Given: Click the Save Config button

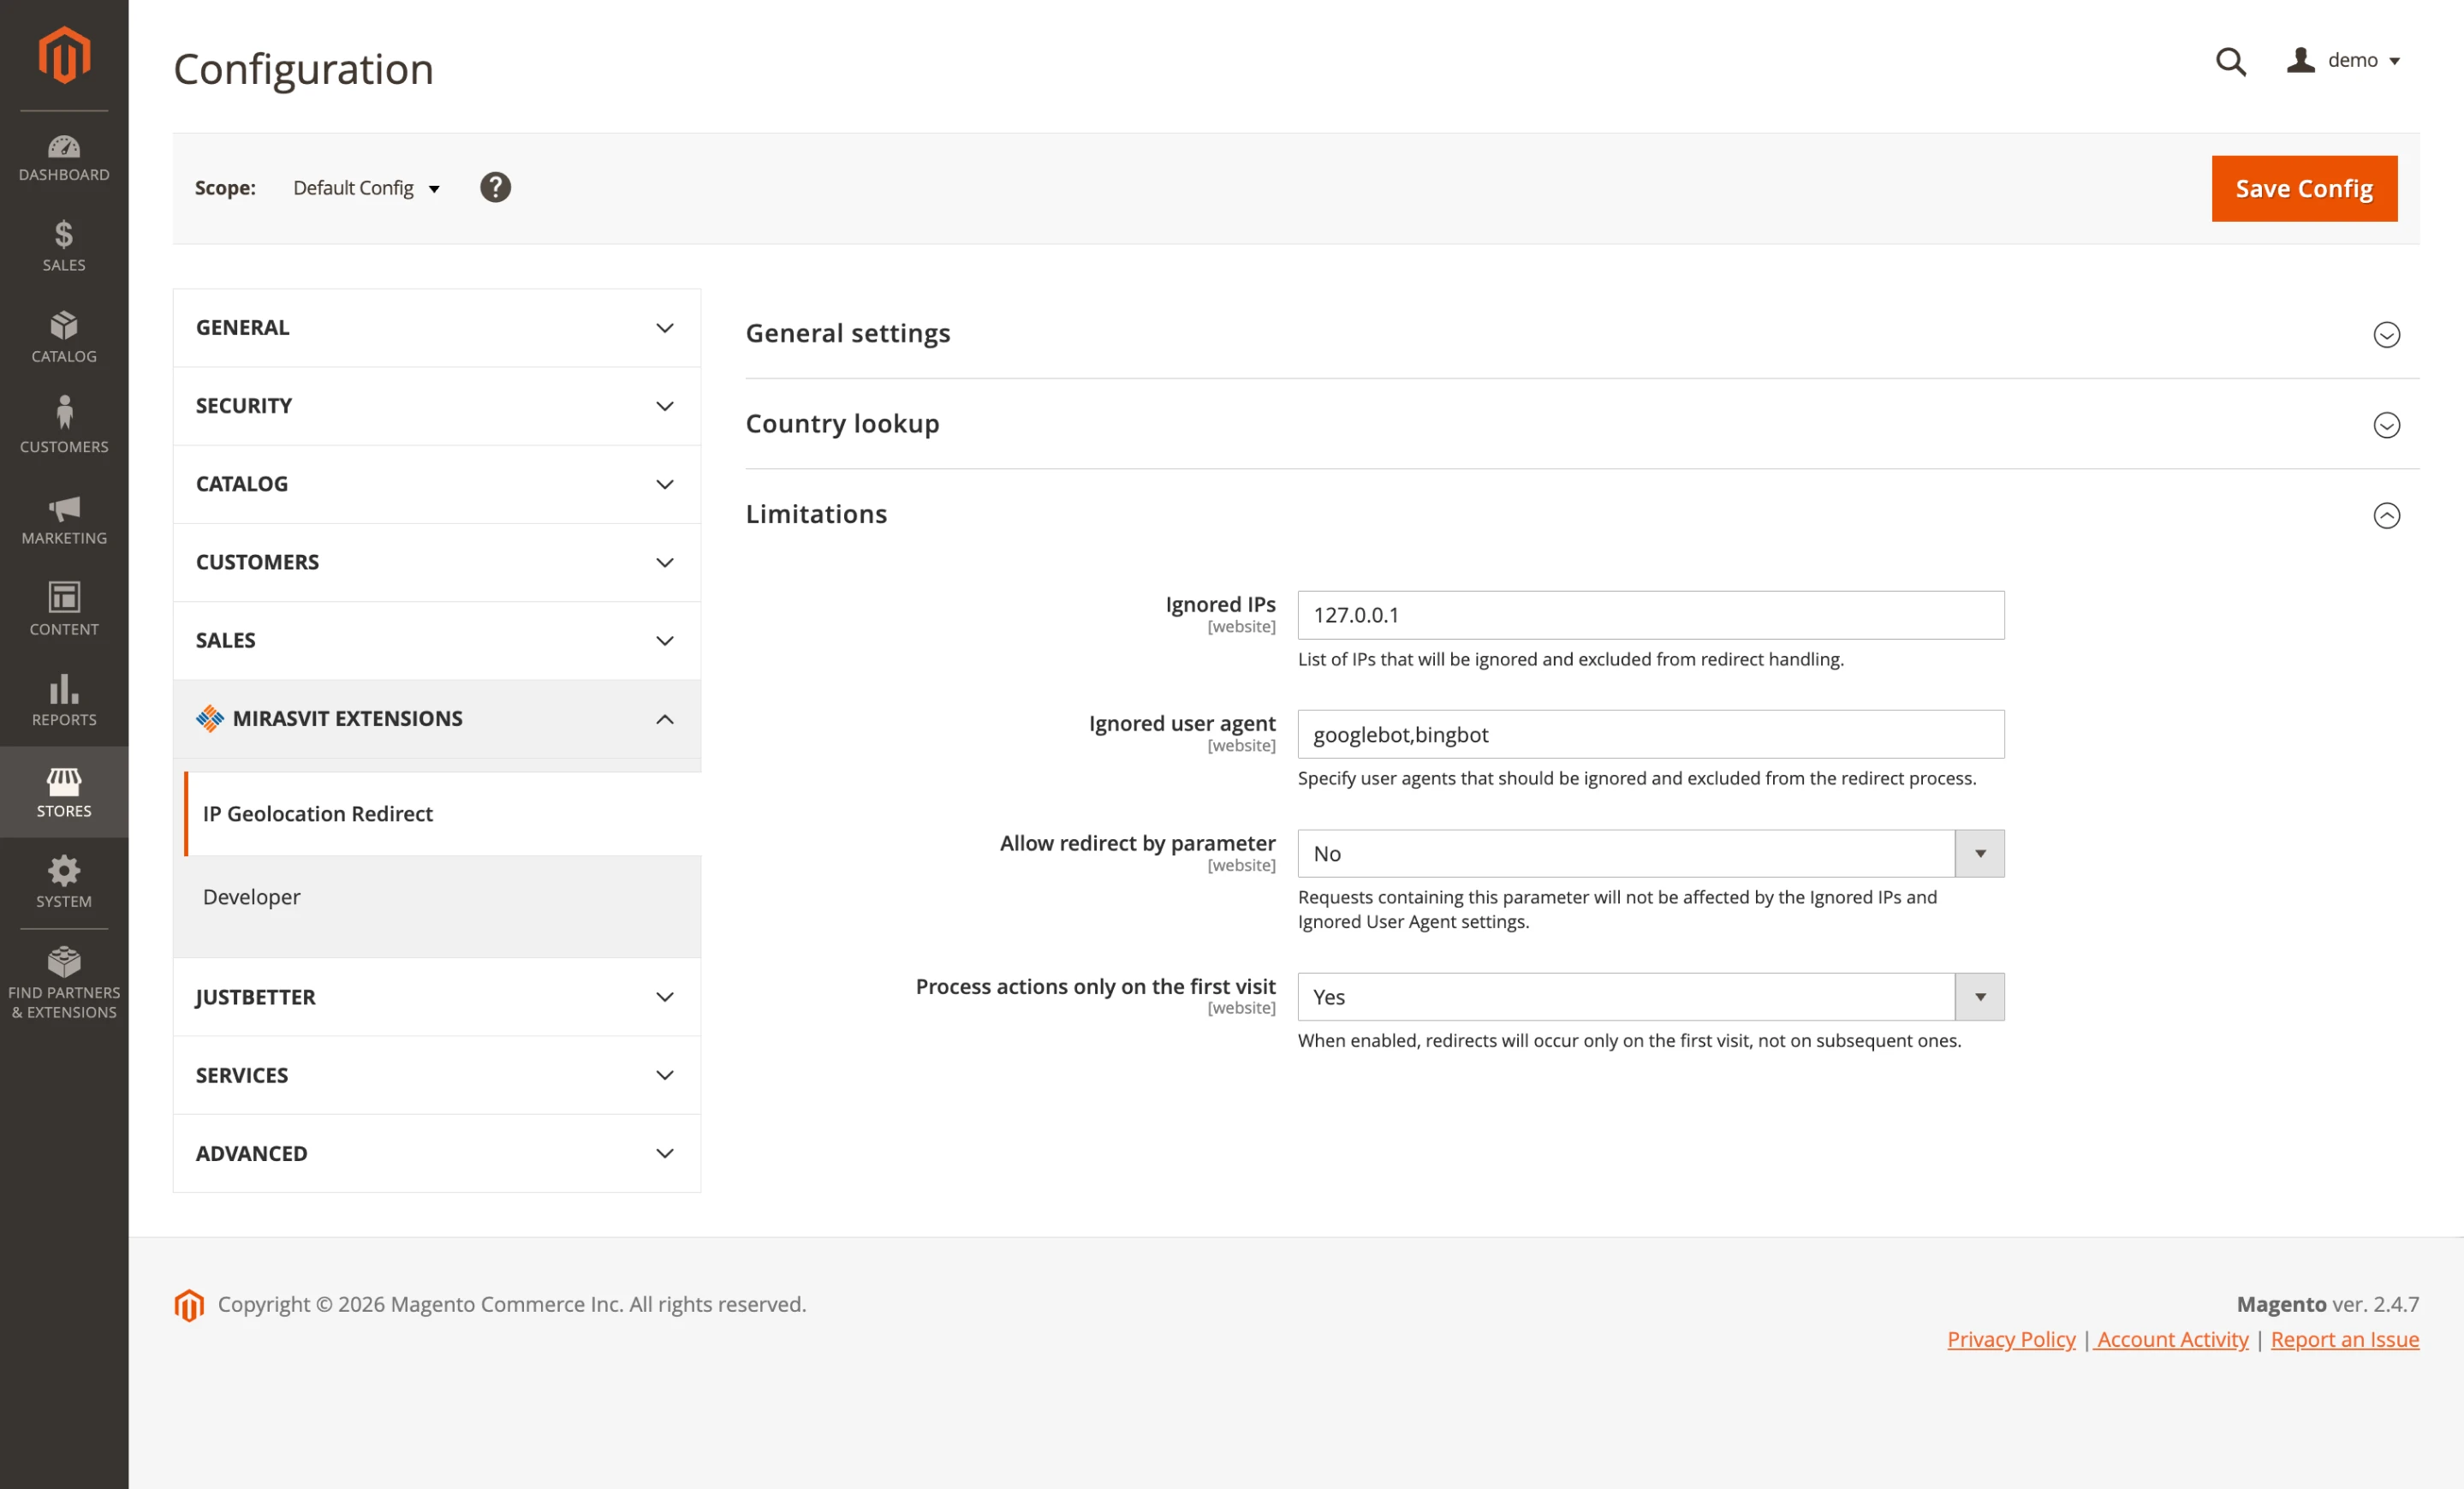Looking at the screenshot, I should (x=2304, y=188).
